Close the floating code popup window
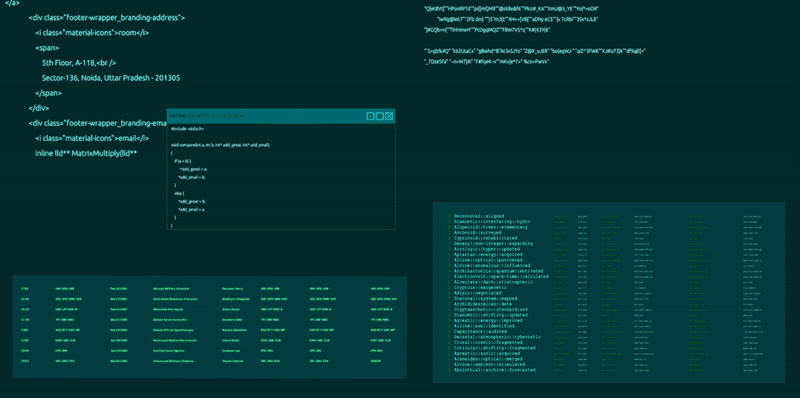 click(389, 116)
